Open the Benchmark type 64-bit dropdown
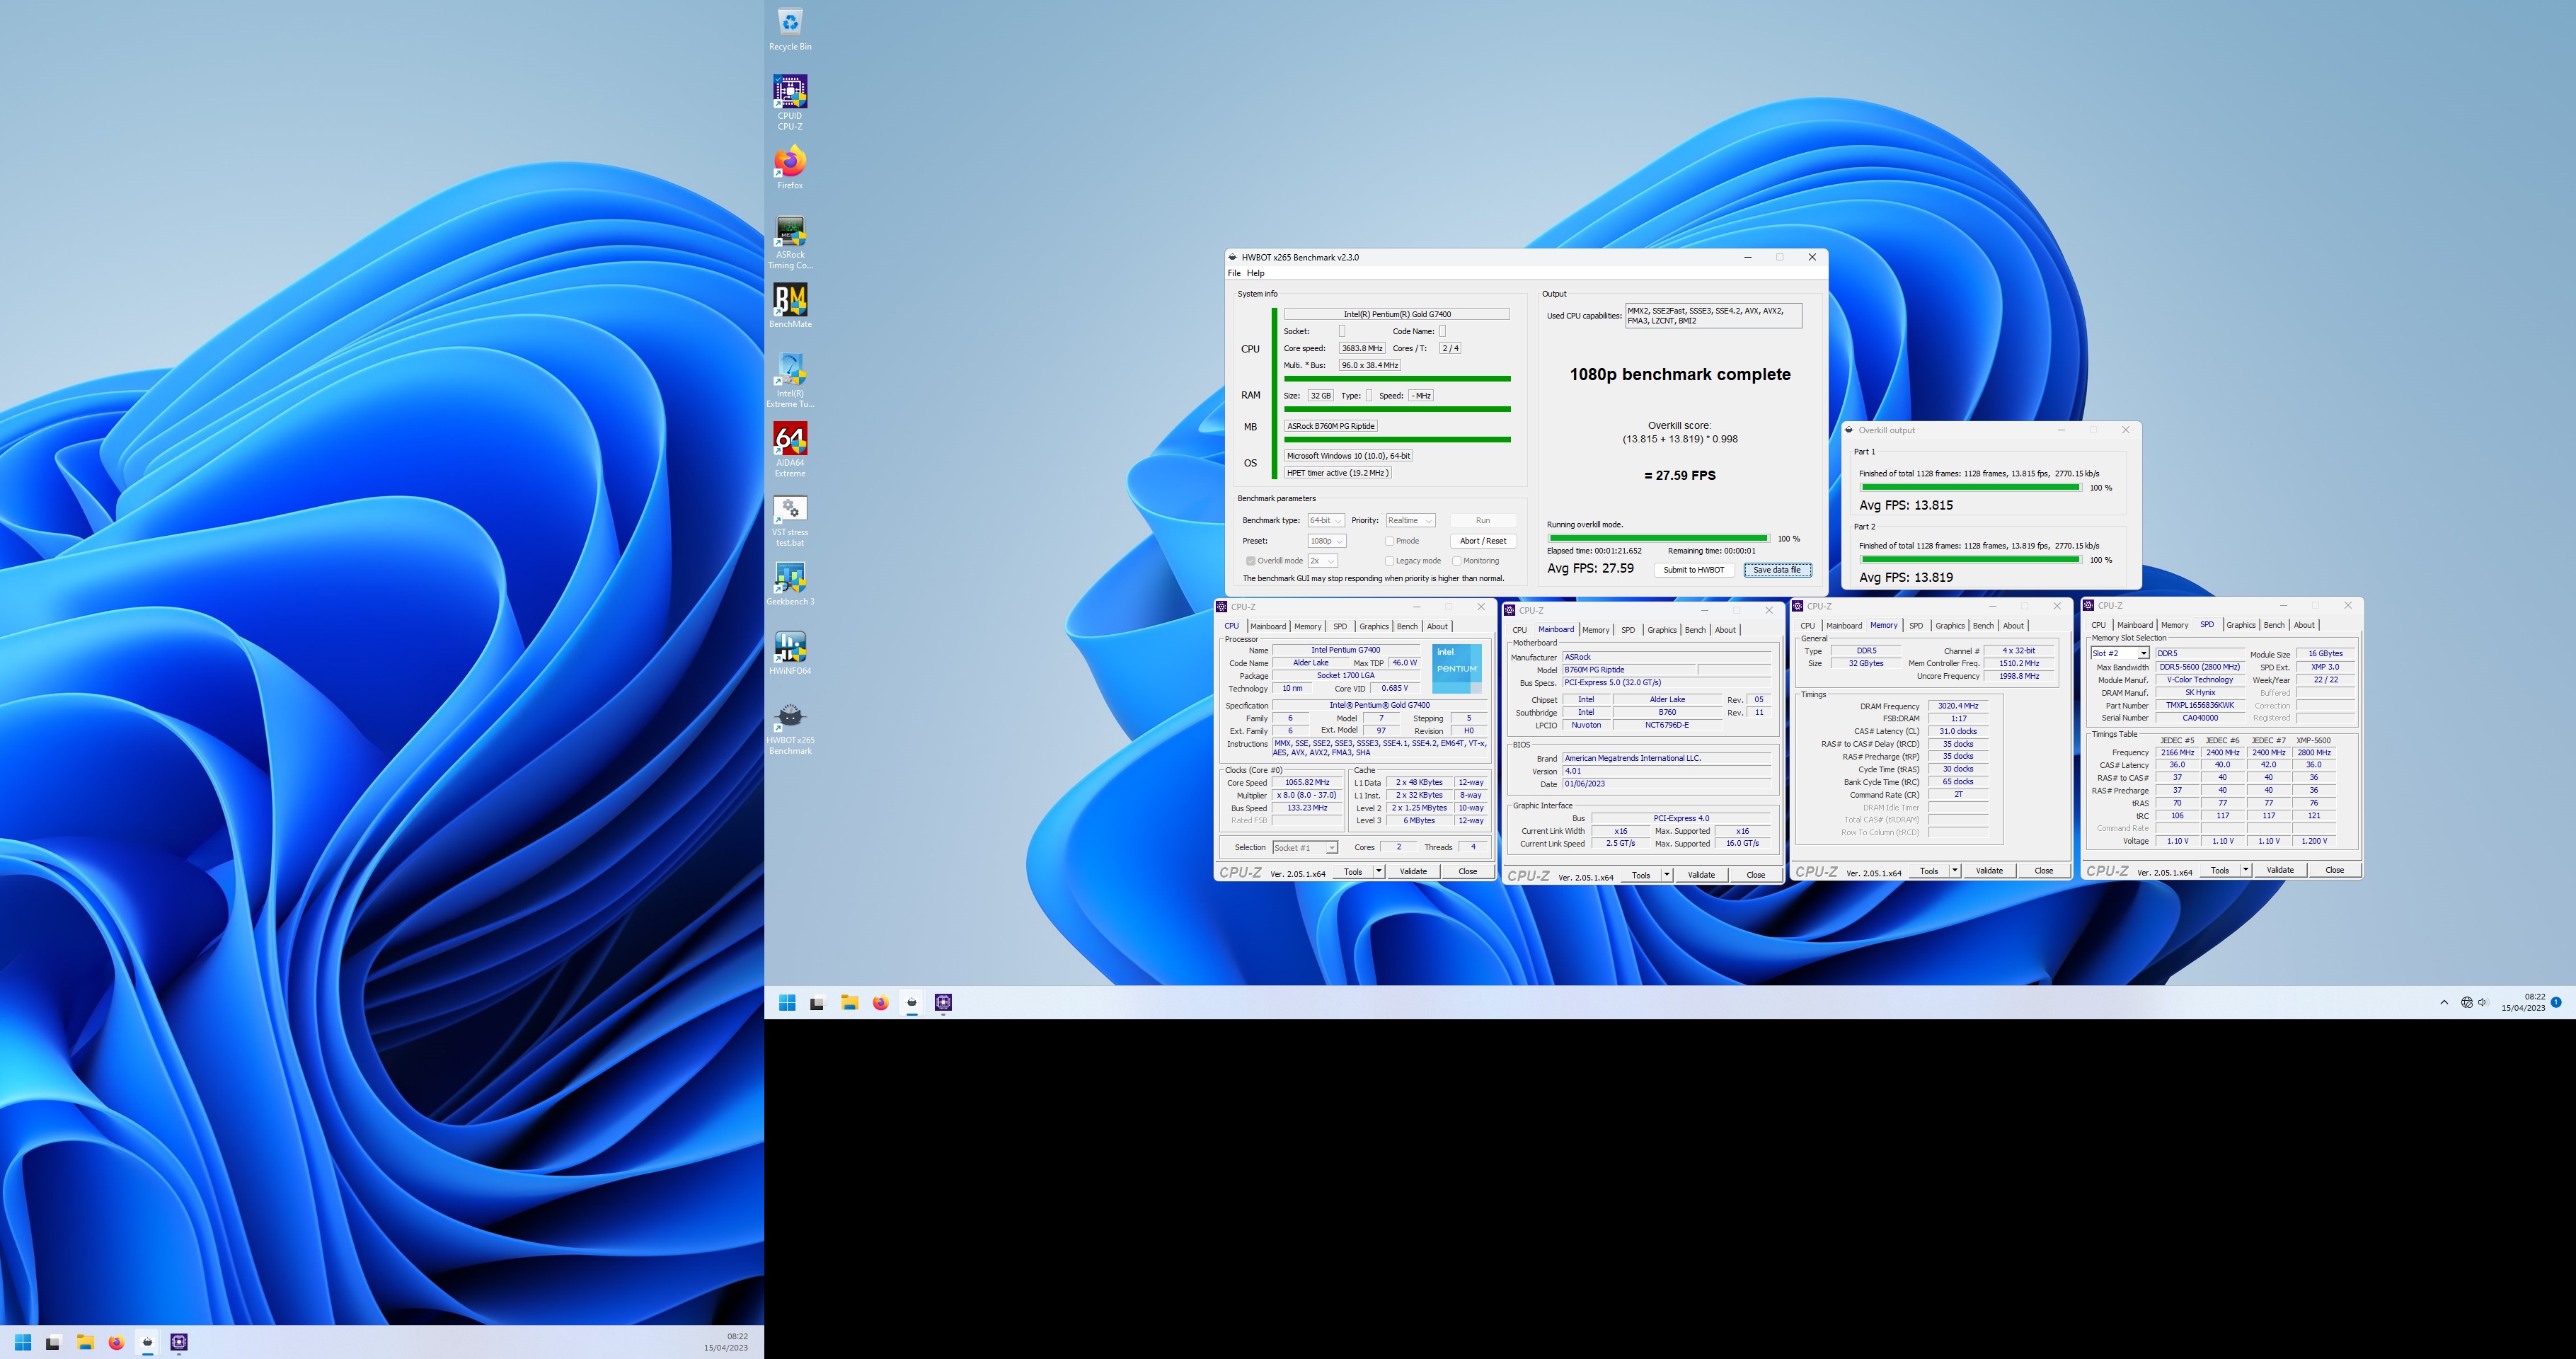The height and width of the screenshot is (1359, 2576). coord(1325,520)
